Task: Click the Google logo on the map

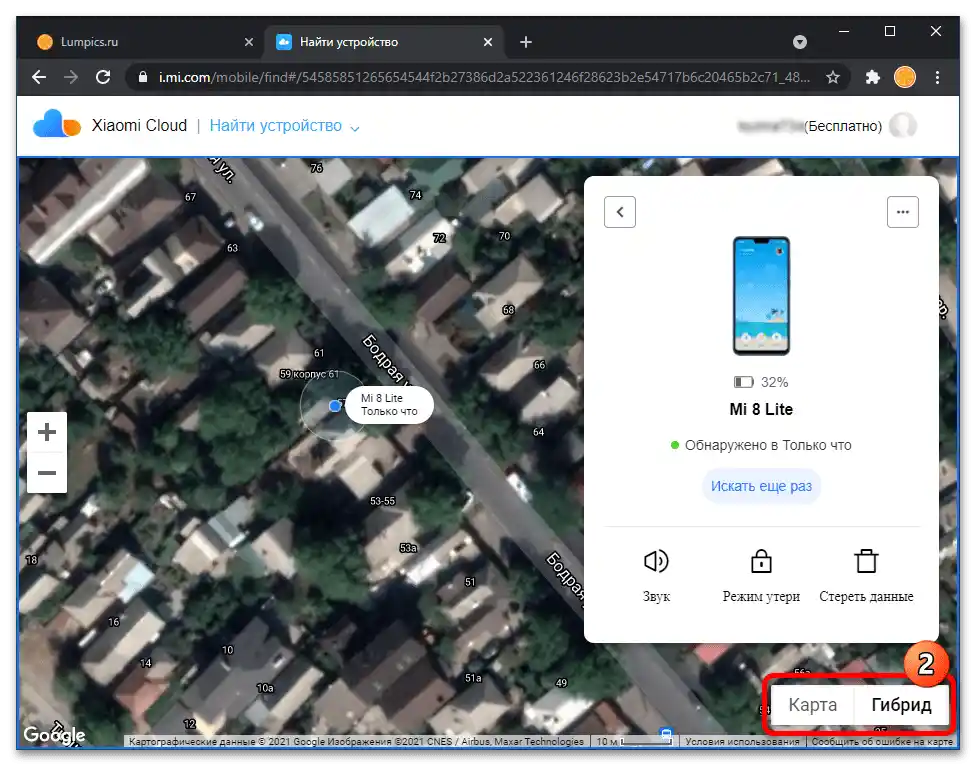Action: 54,735
